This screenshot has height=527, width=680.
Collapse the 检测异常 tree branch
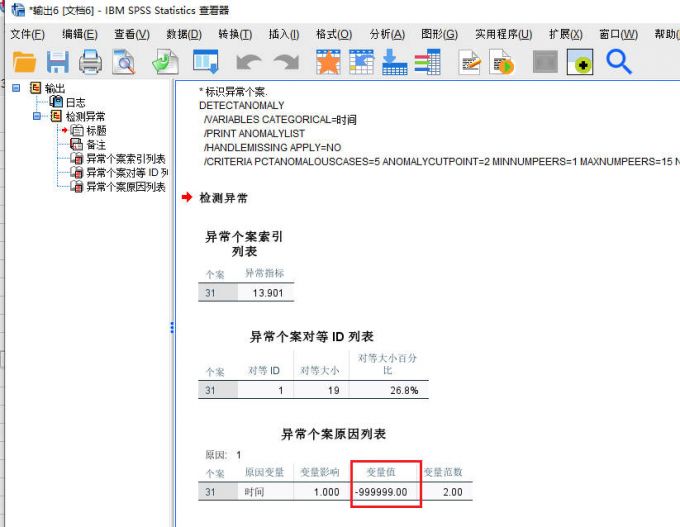(37, 116)
